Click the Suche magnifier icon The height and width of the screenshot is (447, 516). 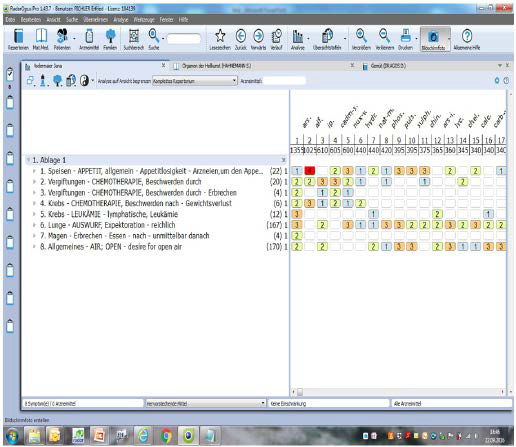tap(154, 36)
